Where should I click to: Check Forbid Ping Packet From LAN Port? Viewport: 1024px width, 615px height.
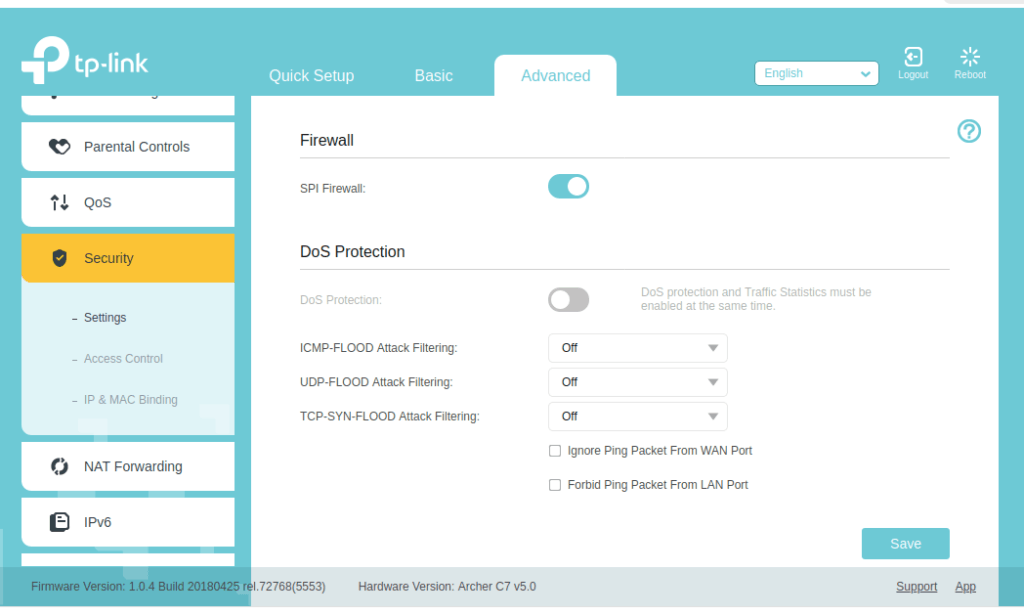pos(554,484)
